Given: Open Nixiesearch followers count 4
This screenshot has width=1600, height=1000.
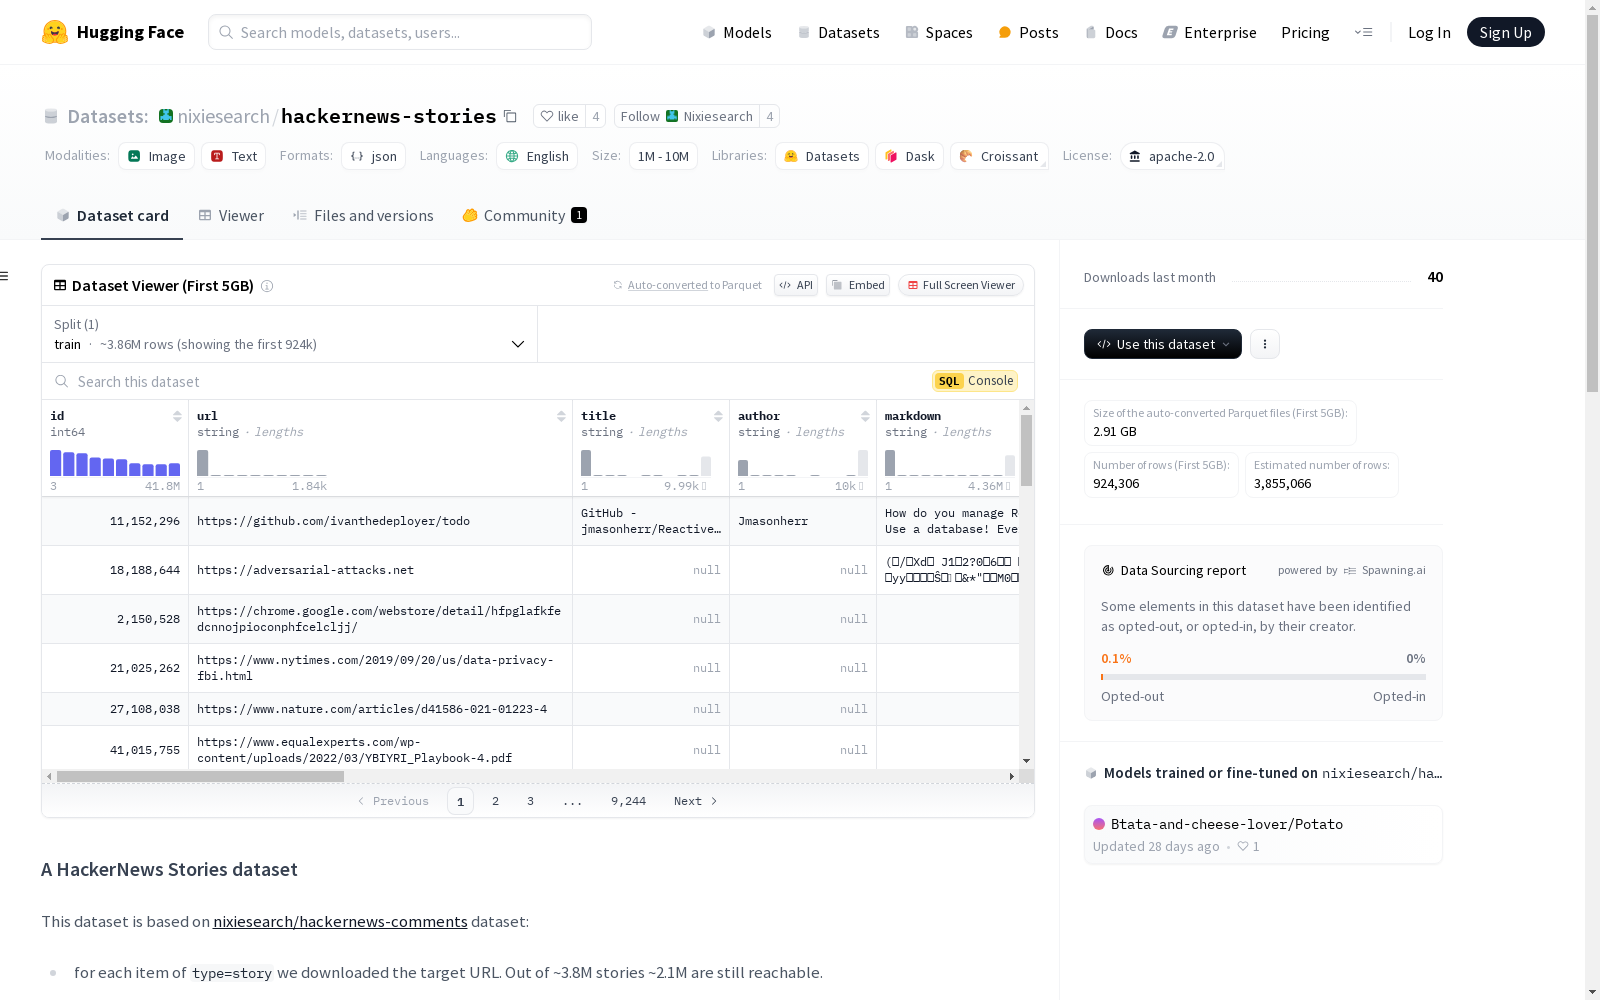Looking at the screenshot, I should (x=770, y=116).
